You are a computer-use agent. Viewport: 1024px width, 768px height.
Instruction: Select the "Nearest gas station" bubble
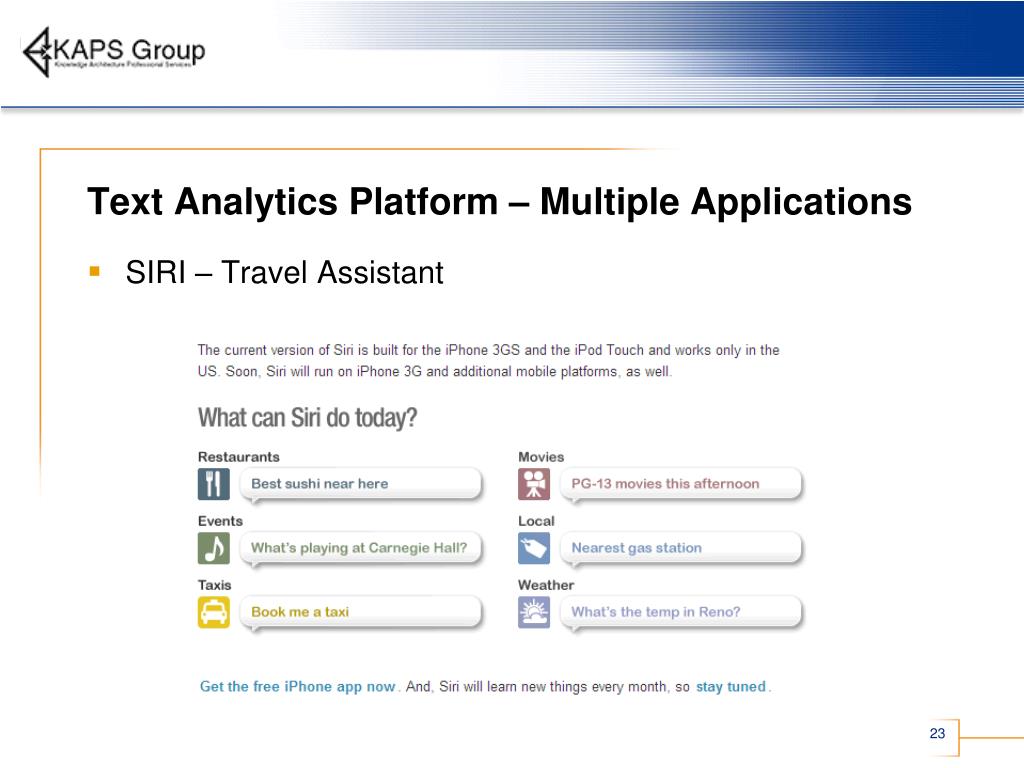pyautogui.click(x=680, y=548)
